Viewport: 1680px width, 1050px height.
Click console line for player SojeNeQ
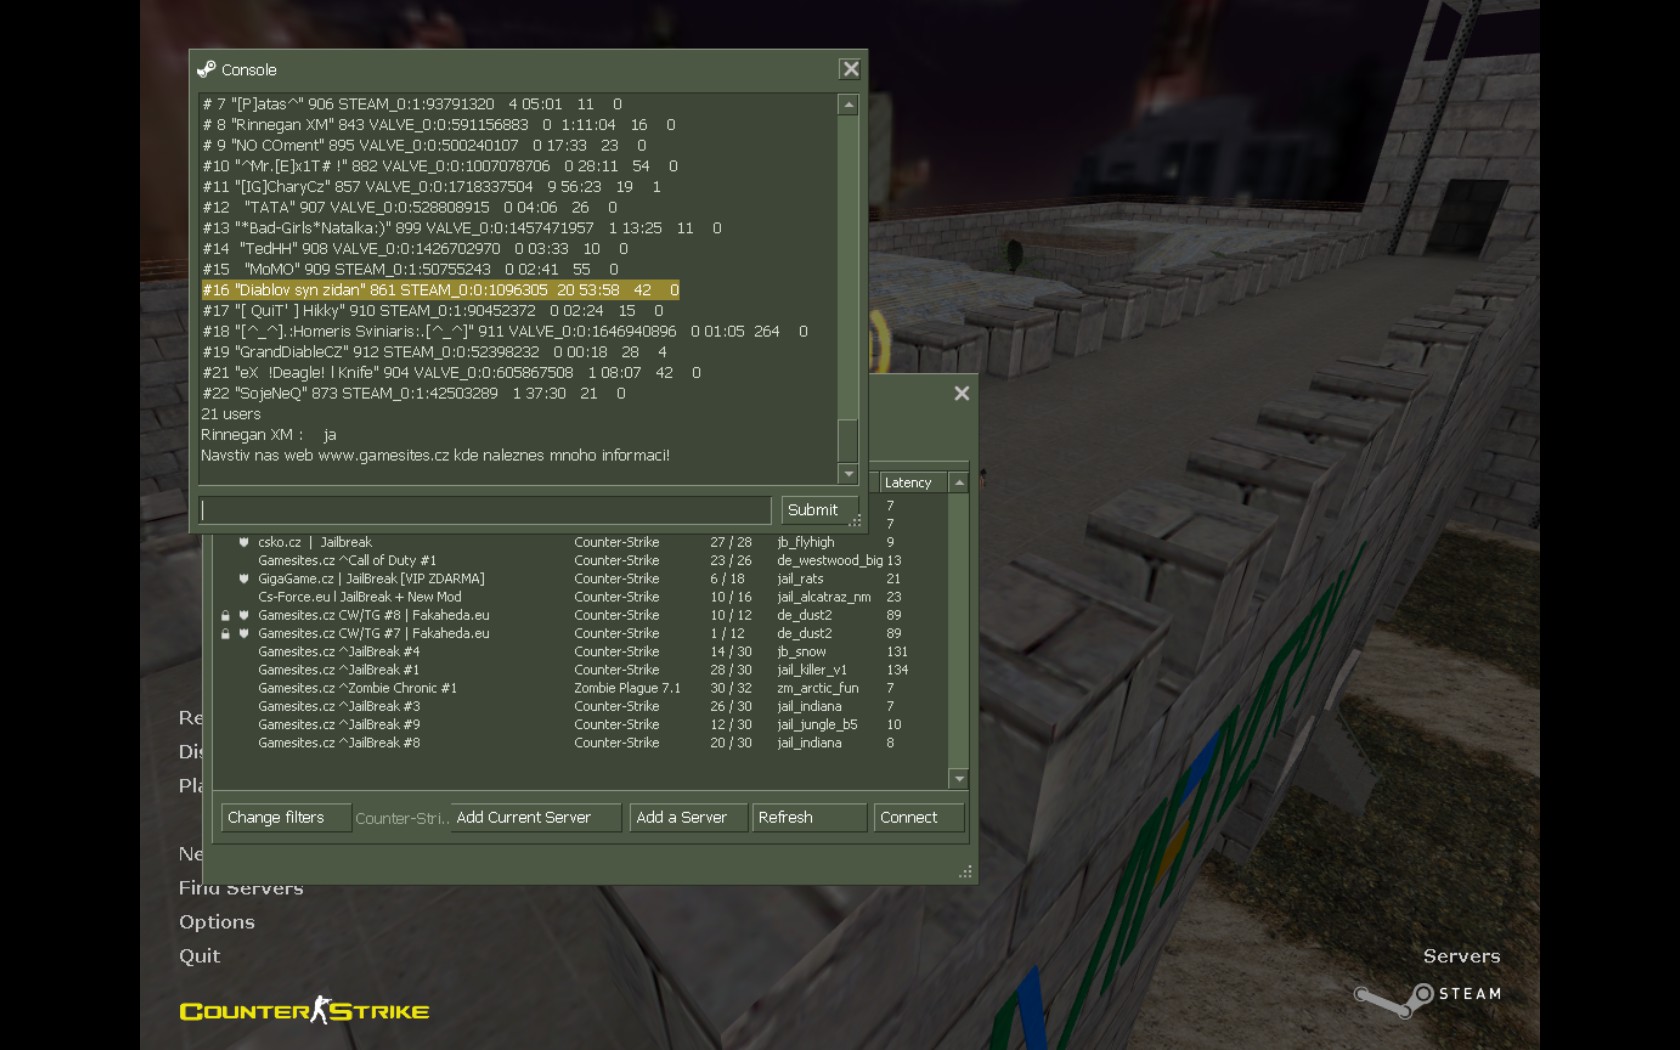point(413,394)
